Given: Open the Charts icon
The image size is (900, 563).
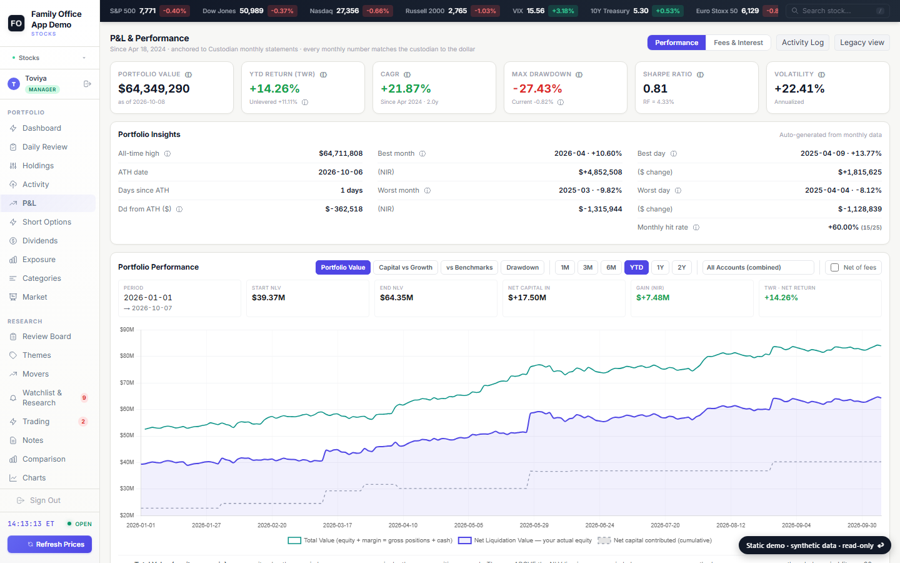Looking at the screenshot, I should coord(13,477).
